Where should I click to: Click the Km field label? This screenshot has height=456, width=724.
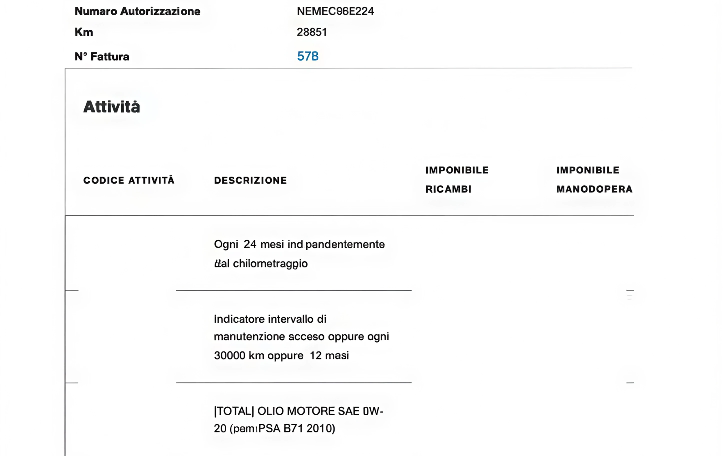(83, 32)
